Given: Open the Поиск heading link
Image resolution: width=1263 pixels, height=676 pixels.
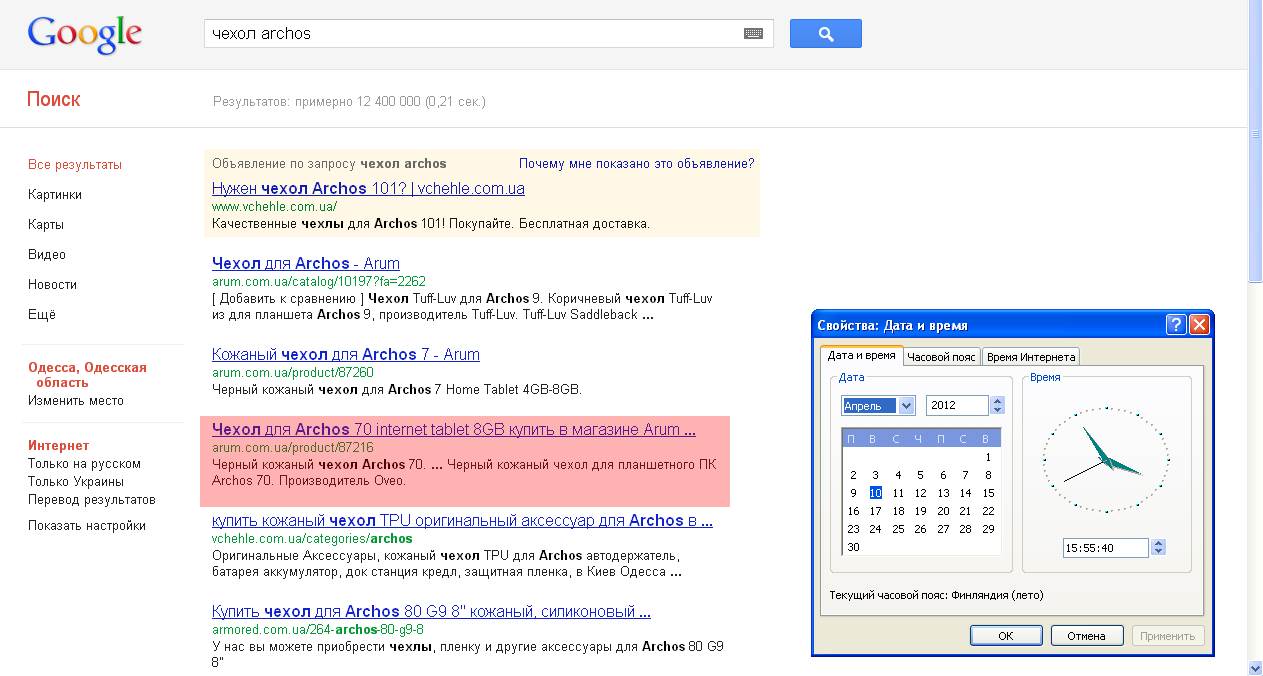Looking at the screenshot, I should point(54,100).
